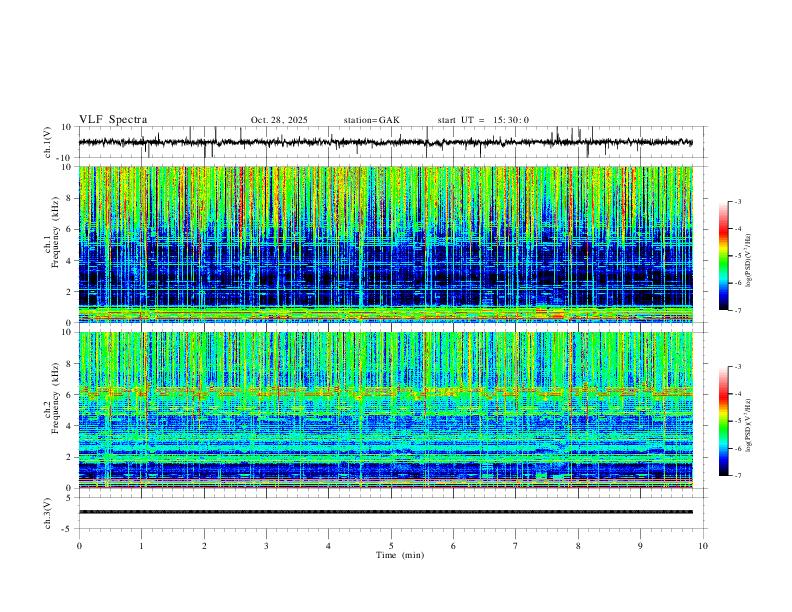The image size is (792, 612).
Task: Click the time axis tick label "1"
Action: [141, 546]
